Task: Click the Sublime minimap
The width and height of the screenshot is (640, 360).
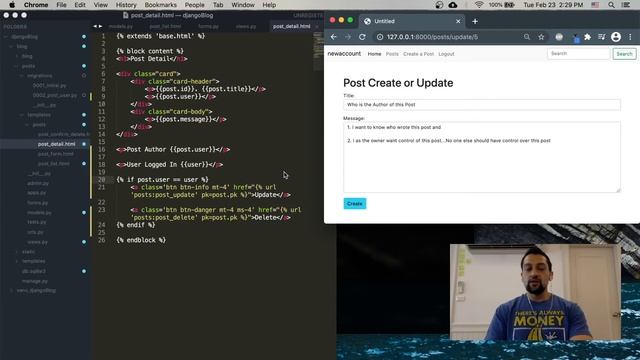Action: click(318, 51)
